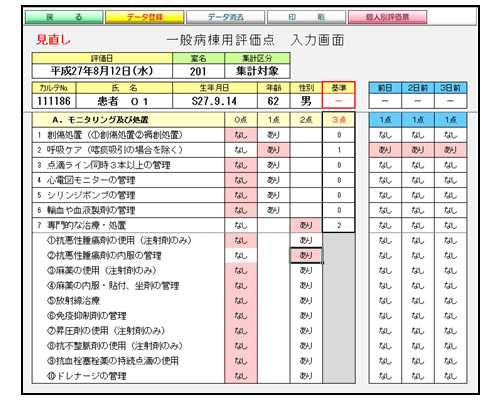The image size is (500, 400).
Task: Click the カルテNo. field 111186
Action: click(x=54, y=101)
